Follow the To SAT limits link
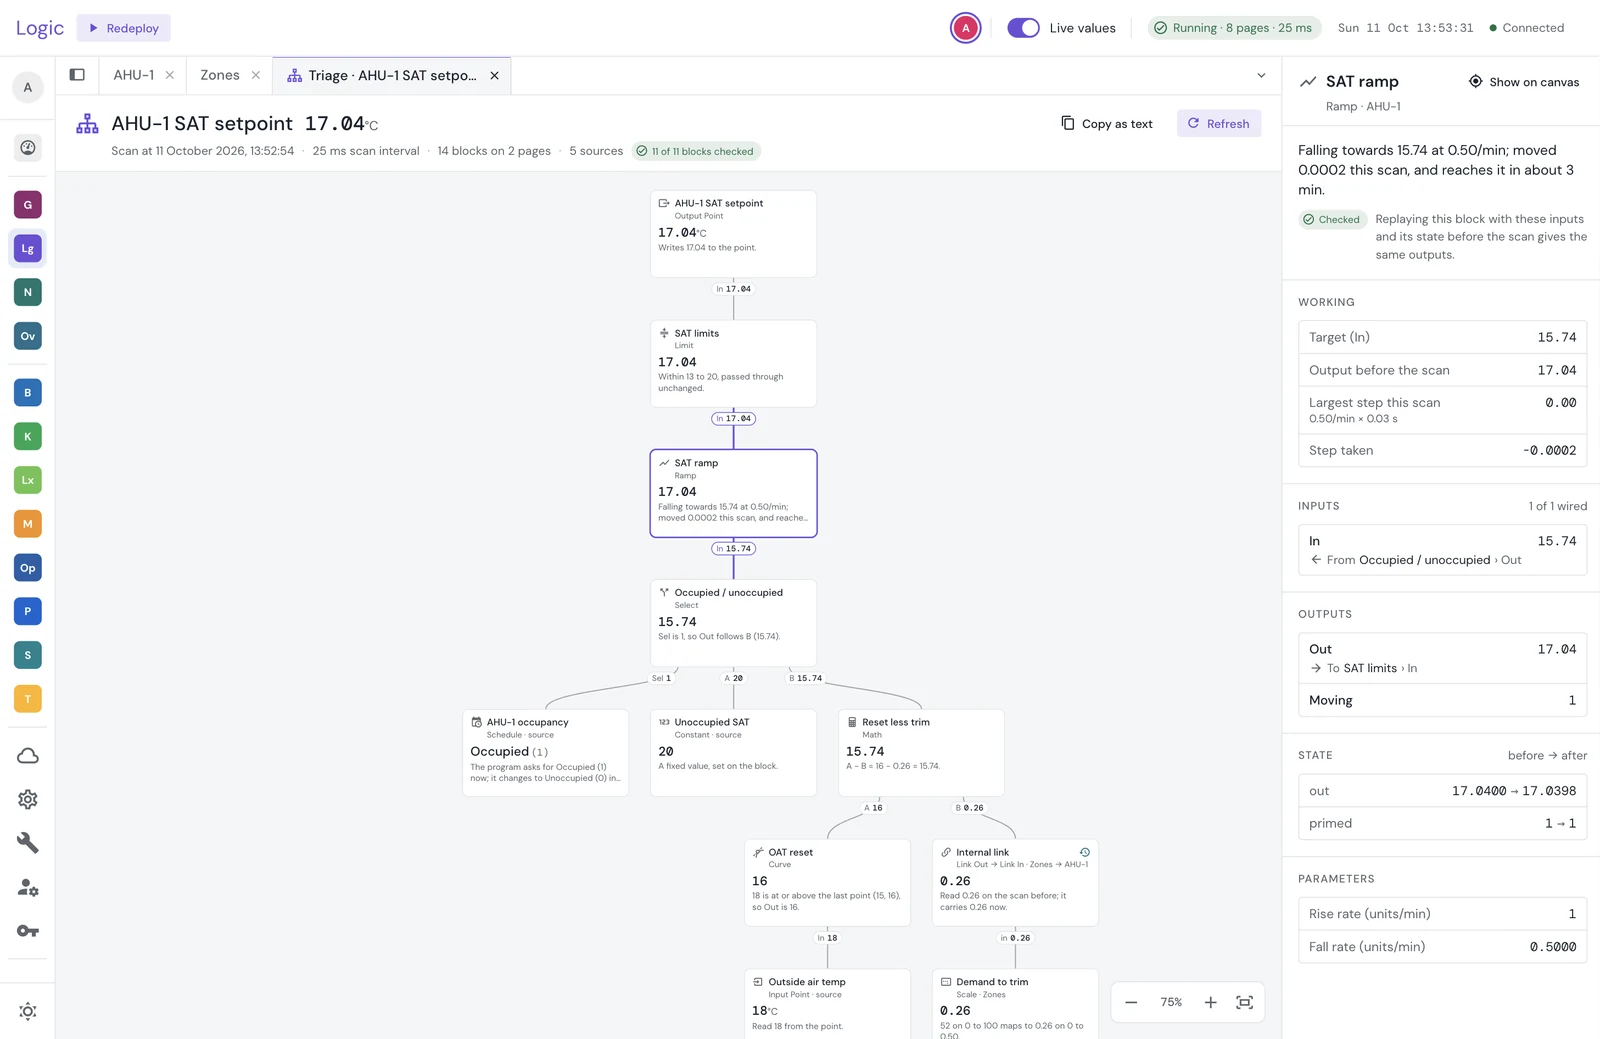Screen dimensions: 1600x1039 [x=1364, y=668]
